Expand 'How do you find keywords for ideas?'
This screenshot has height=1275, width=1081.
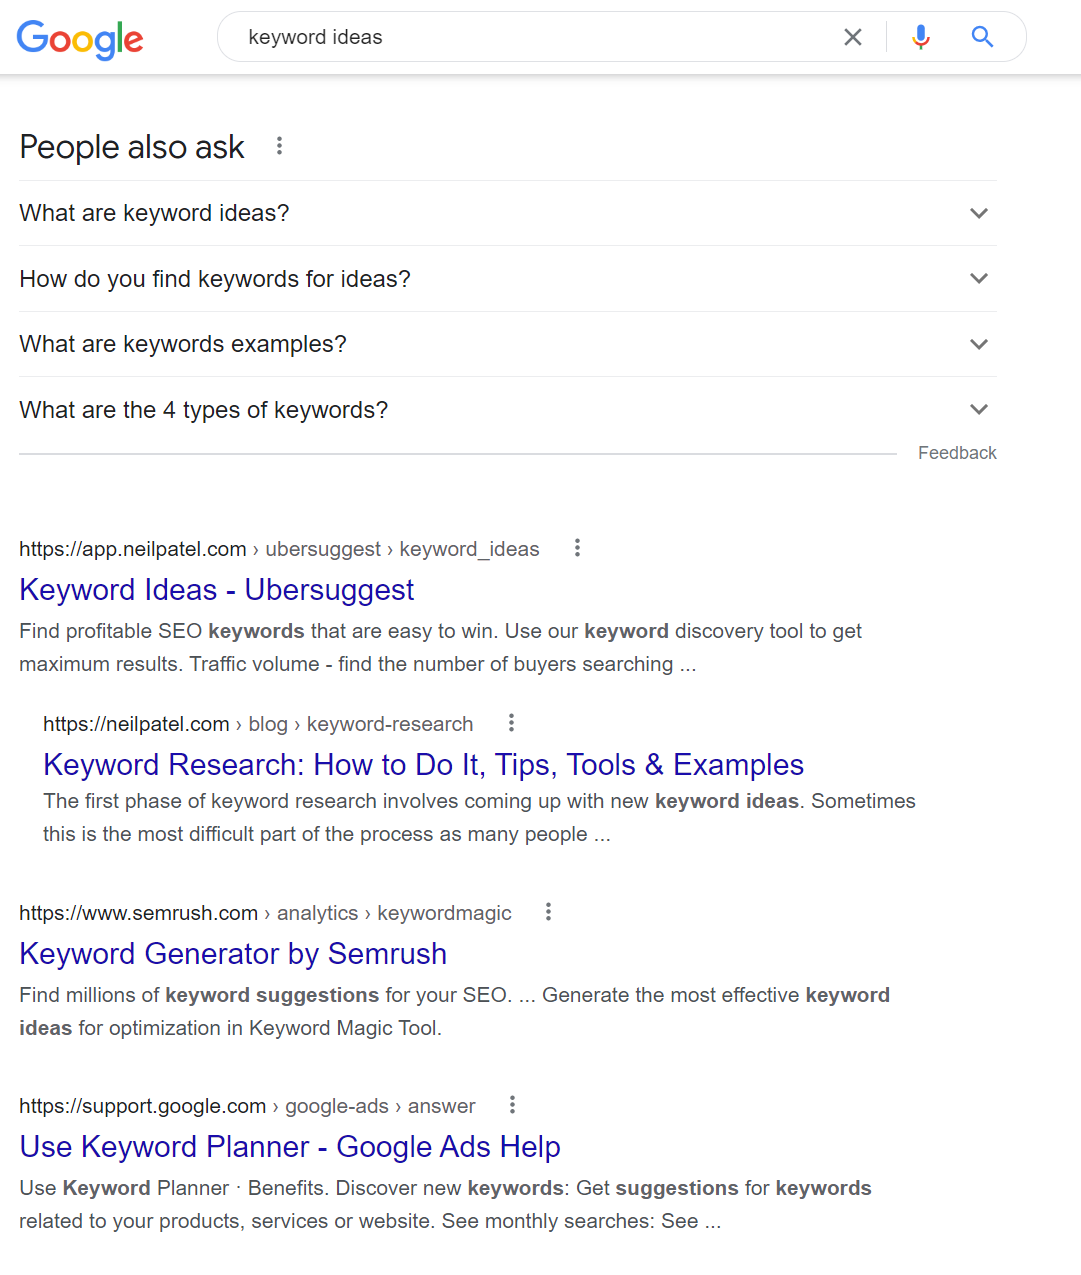[x=508, y=279]
